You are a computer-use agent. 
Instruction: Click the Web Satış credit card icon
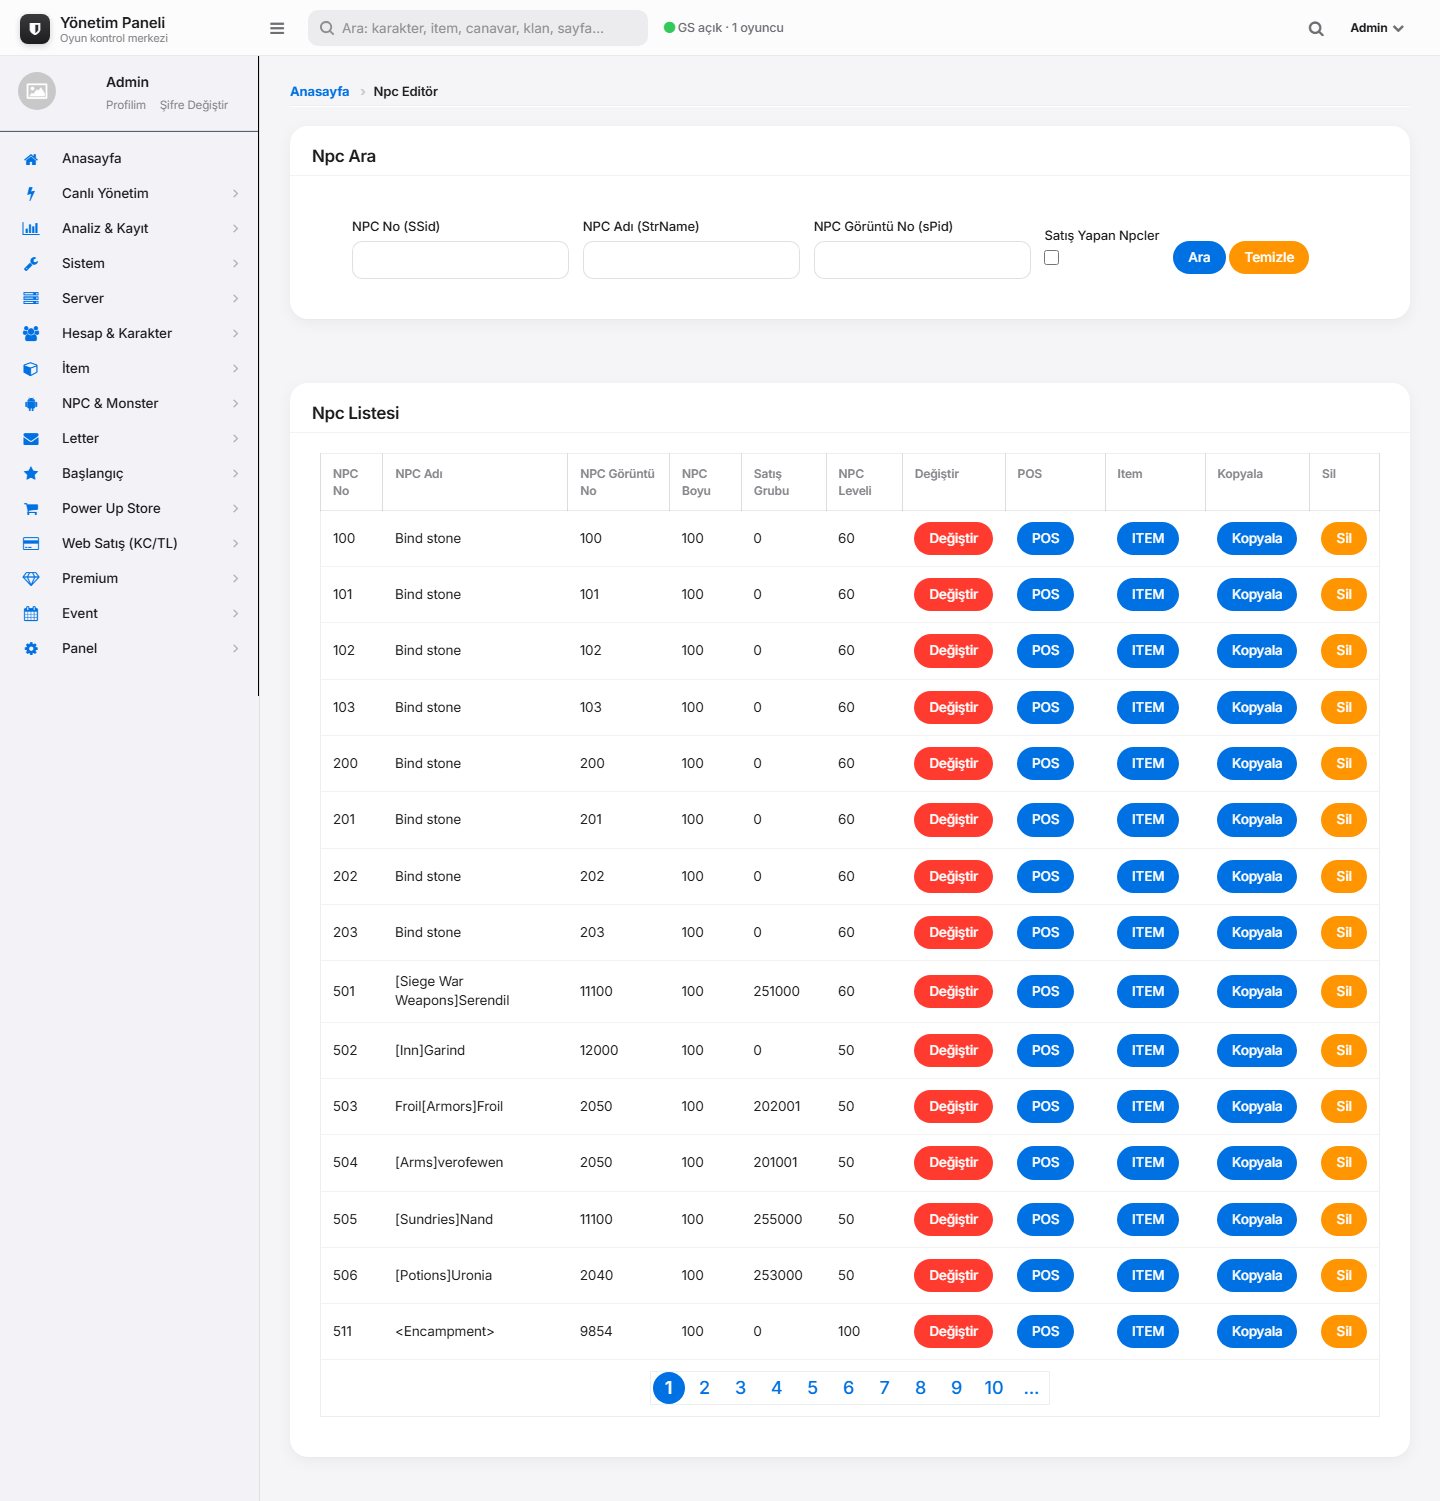click(31, 544)
